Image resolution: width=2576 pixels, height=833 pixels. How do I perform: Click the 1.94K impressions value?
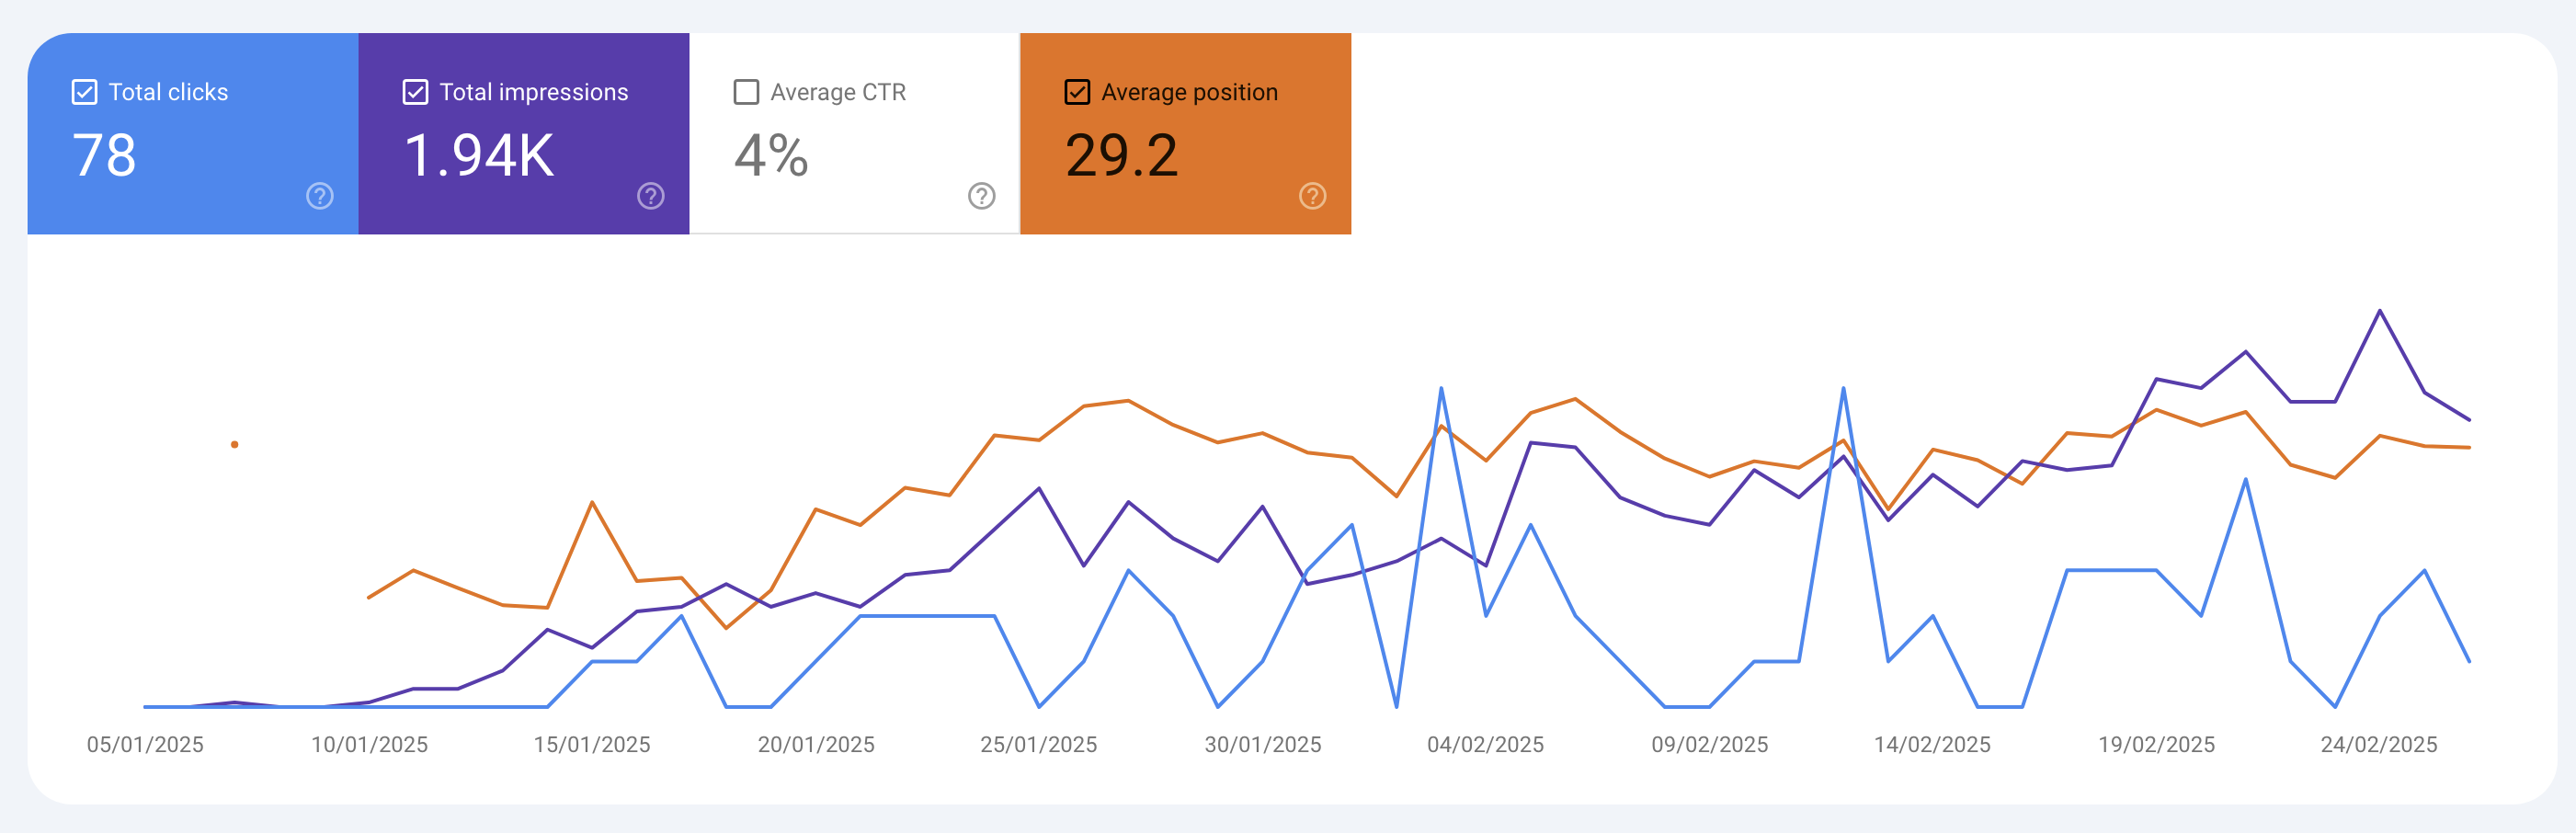pos(478,156)
